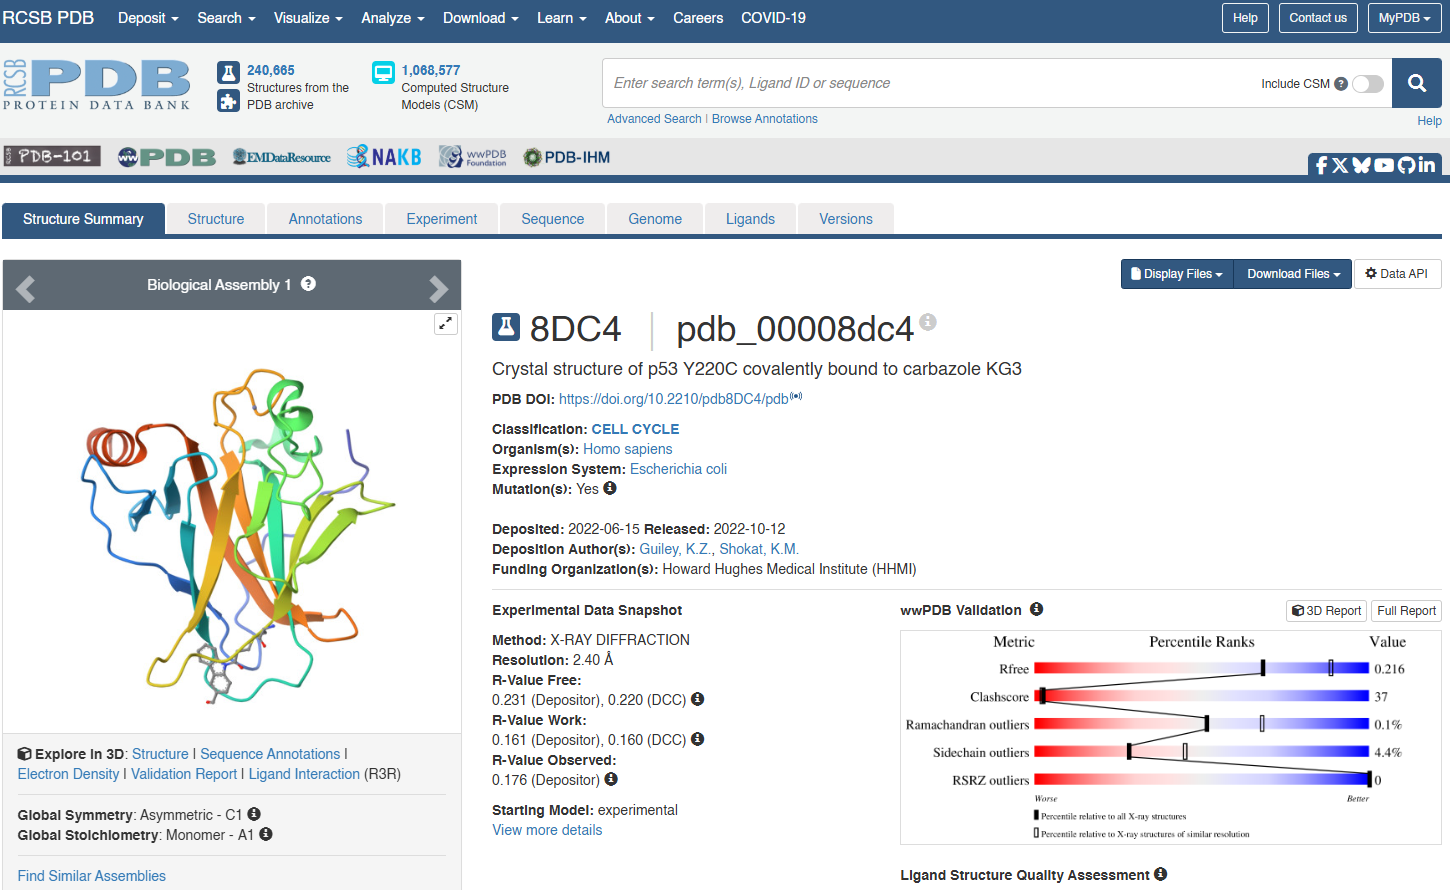Open the PDB-IHM logo link
Image resolution: width=1450 pixels, height=890 pixels.
[567, 157]
